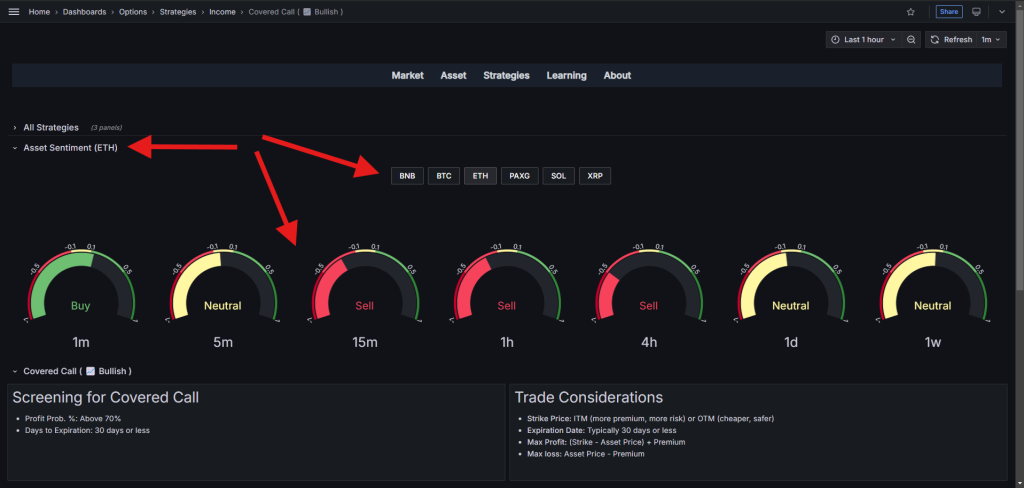Click 'Profit Prob. %: Above 70%' text
1024x488 pixels.
pyautogui.click(x=73, y=419)
